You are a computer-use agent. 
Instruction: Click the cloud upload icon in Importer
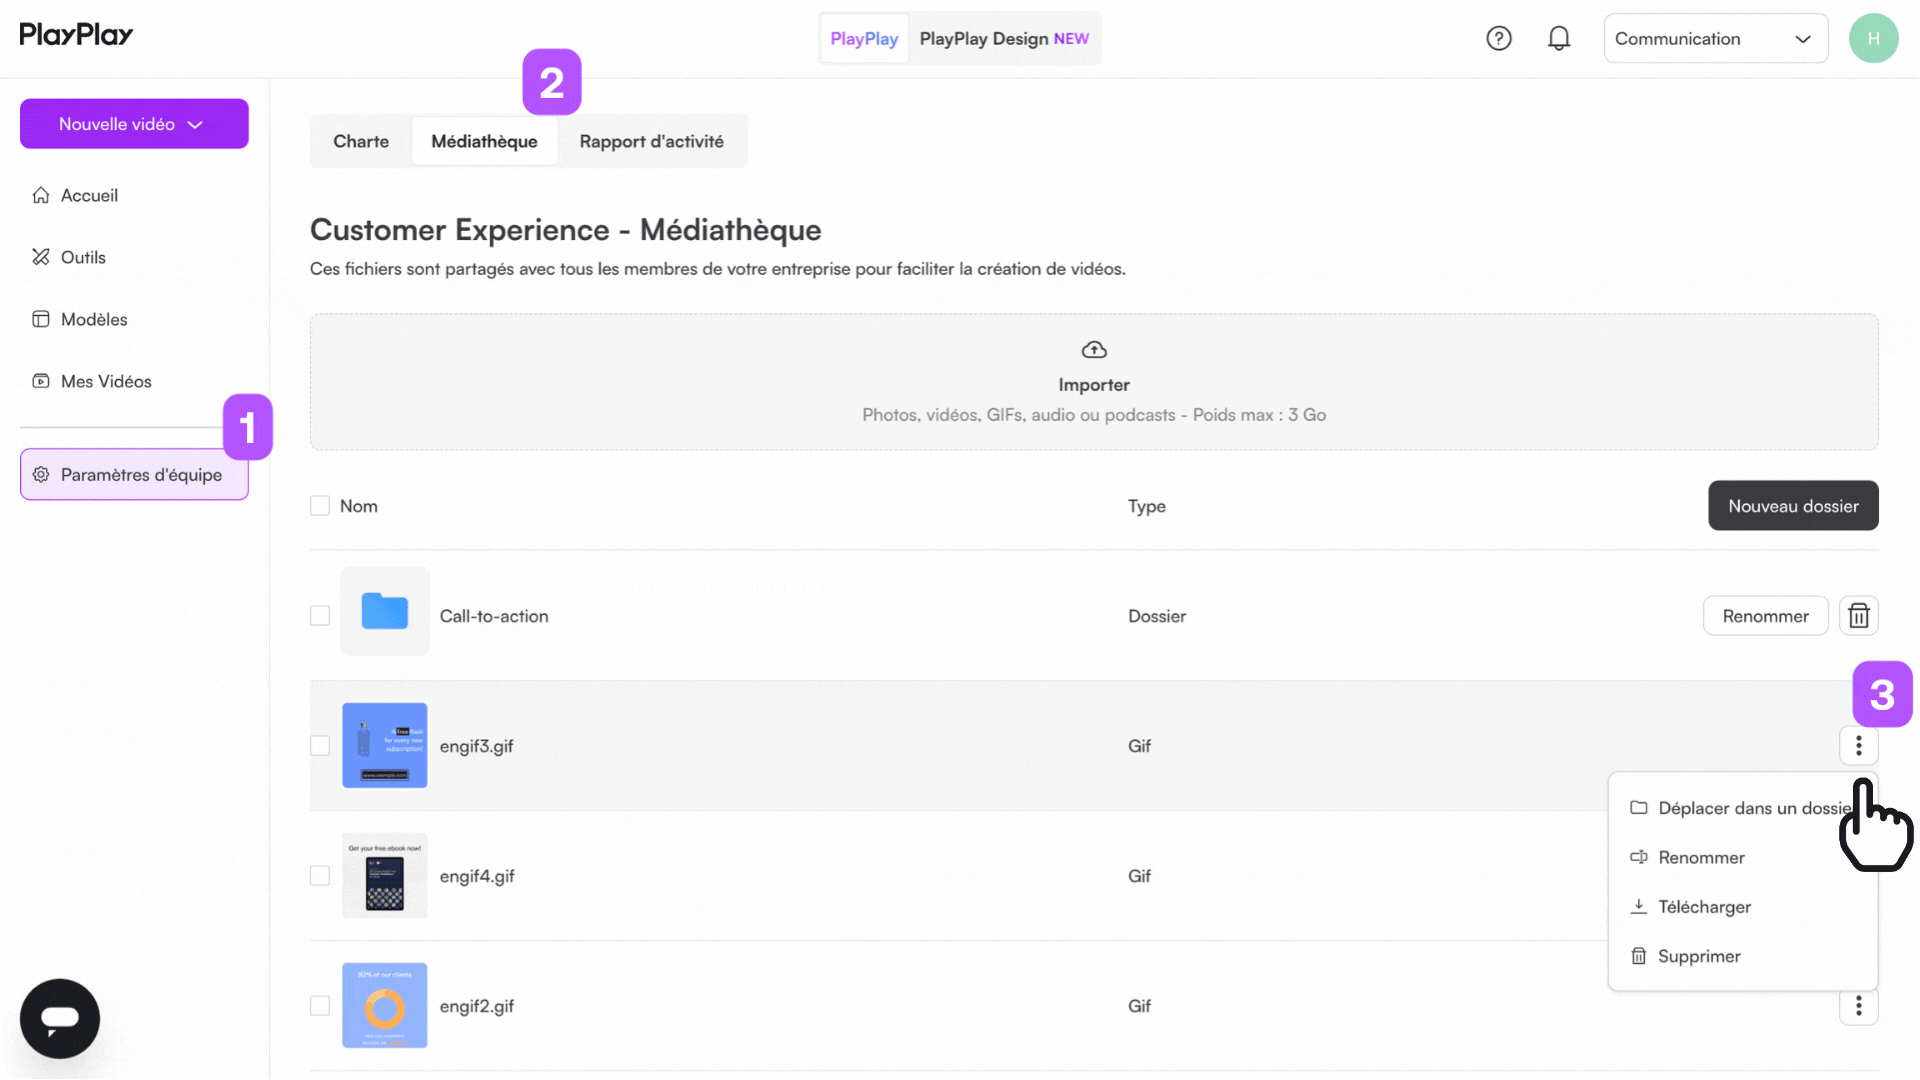point(1094,350)
